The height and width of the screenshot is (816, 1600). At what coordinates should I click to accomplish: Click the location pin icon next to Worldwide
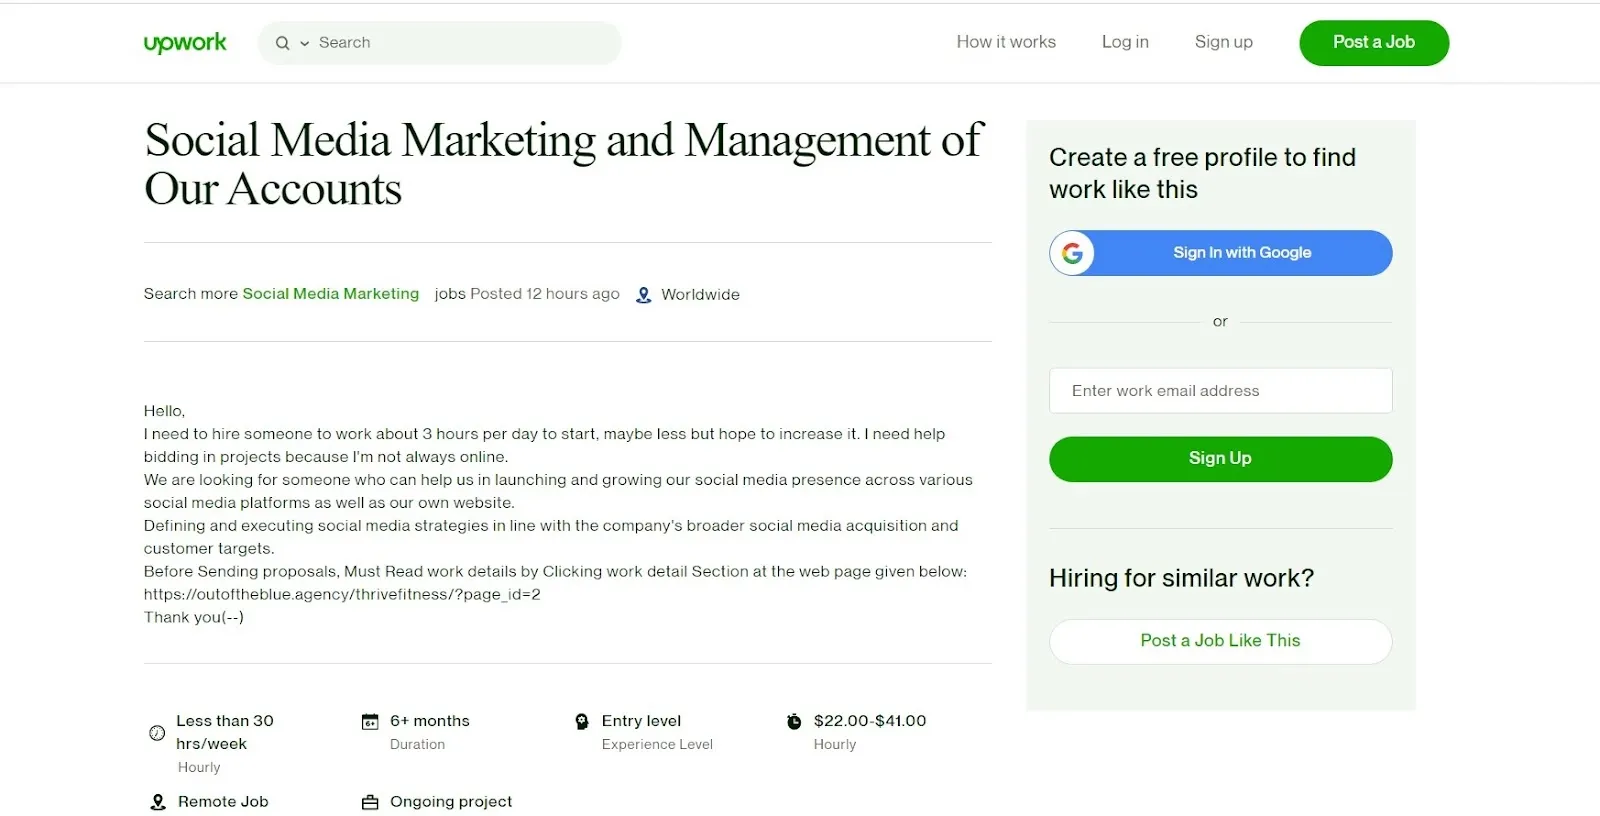point(643,294)
